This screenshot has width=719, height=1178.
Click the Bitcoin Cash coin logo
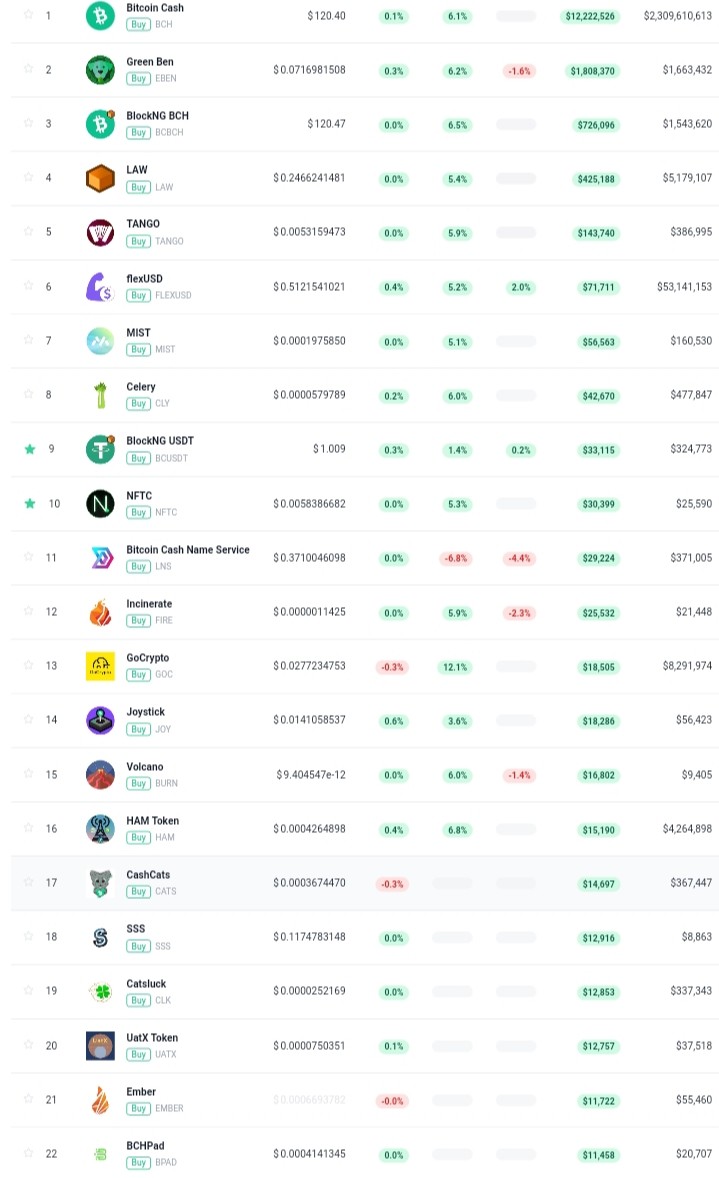pyautogui.click(x=100, y=16)
